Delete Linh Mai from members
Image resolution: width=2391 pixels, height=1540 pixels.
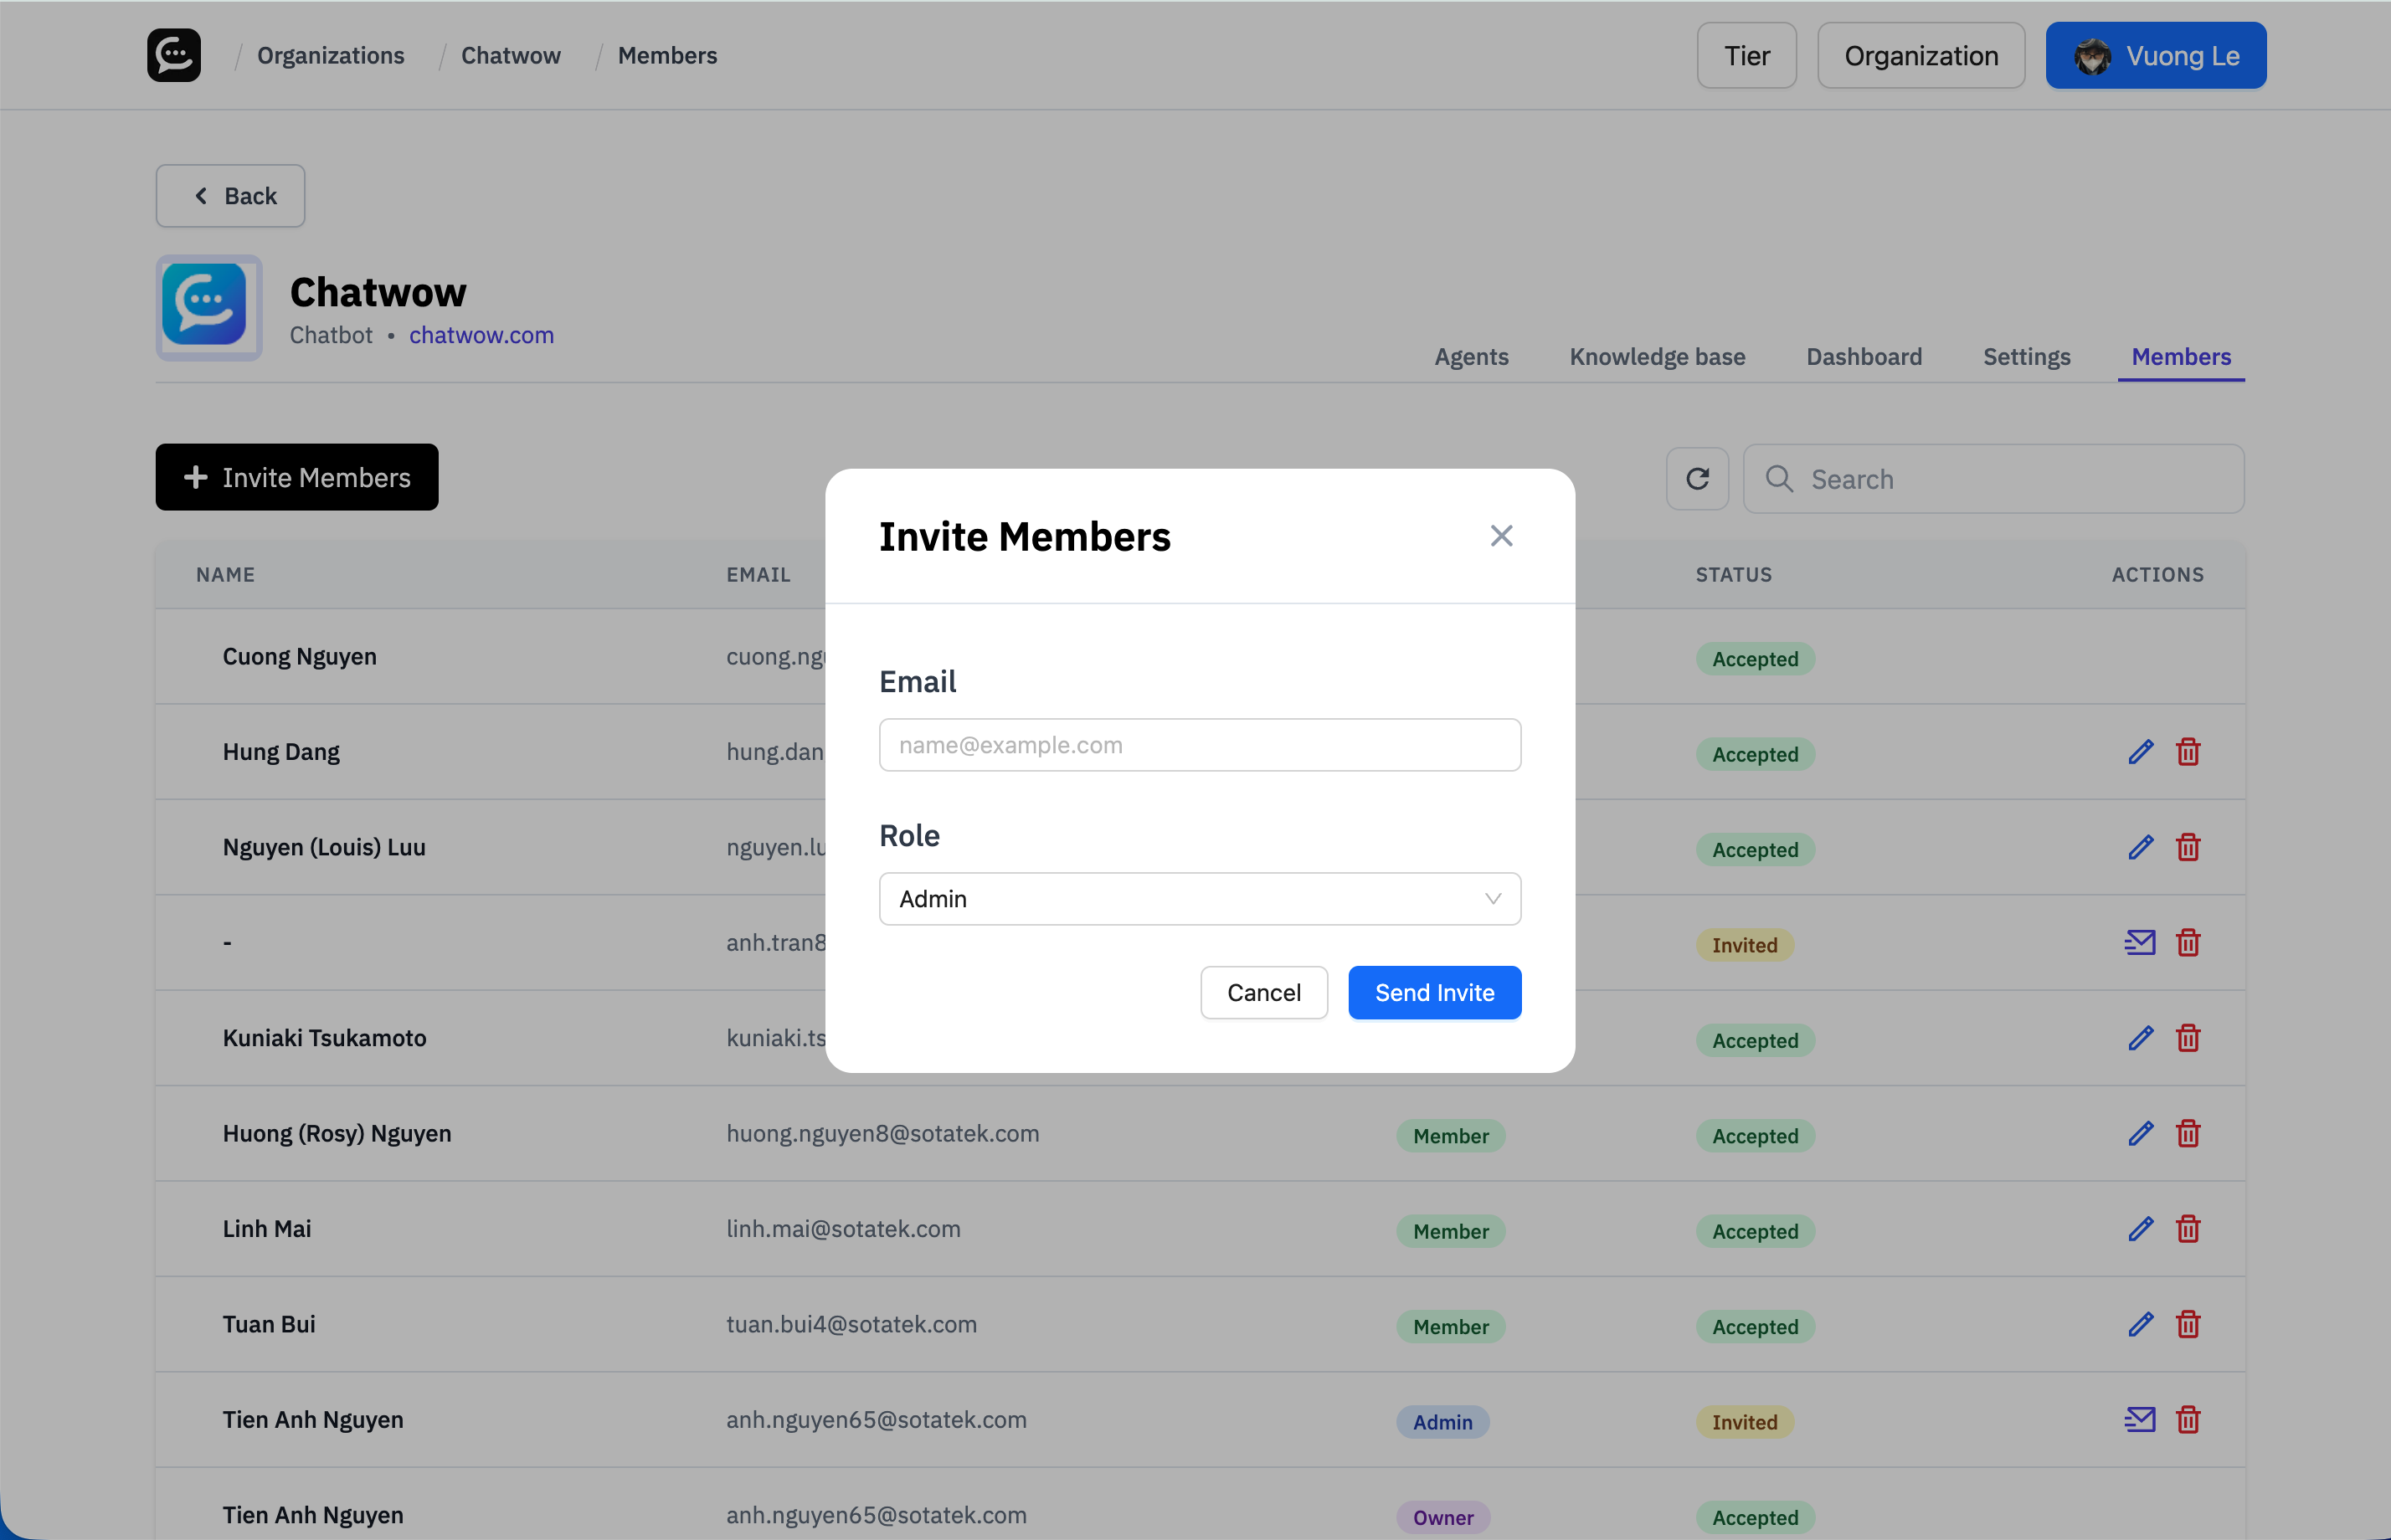pyautogui.click(x=2188, y=1229)
